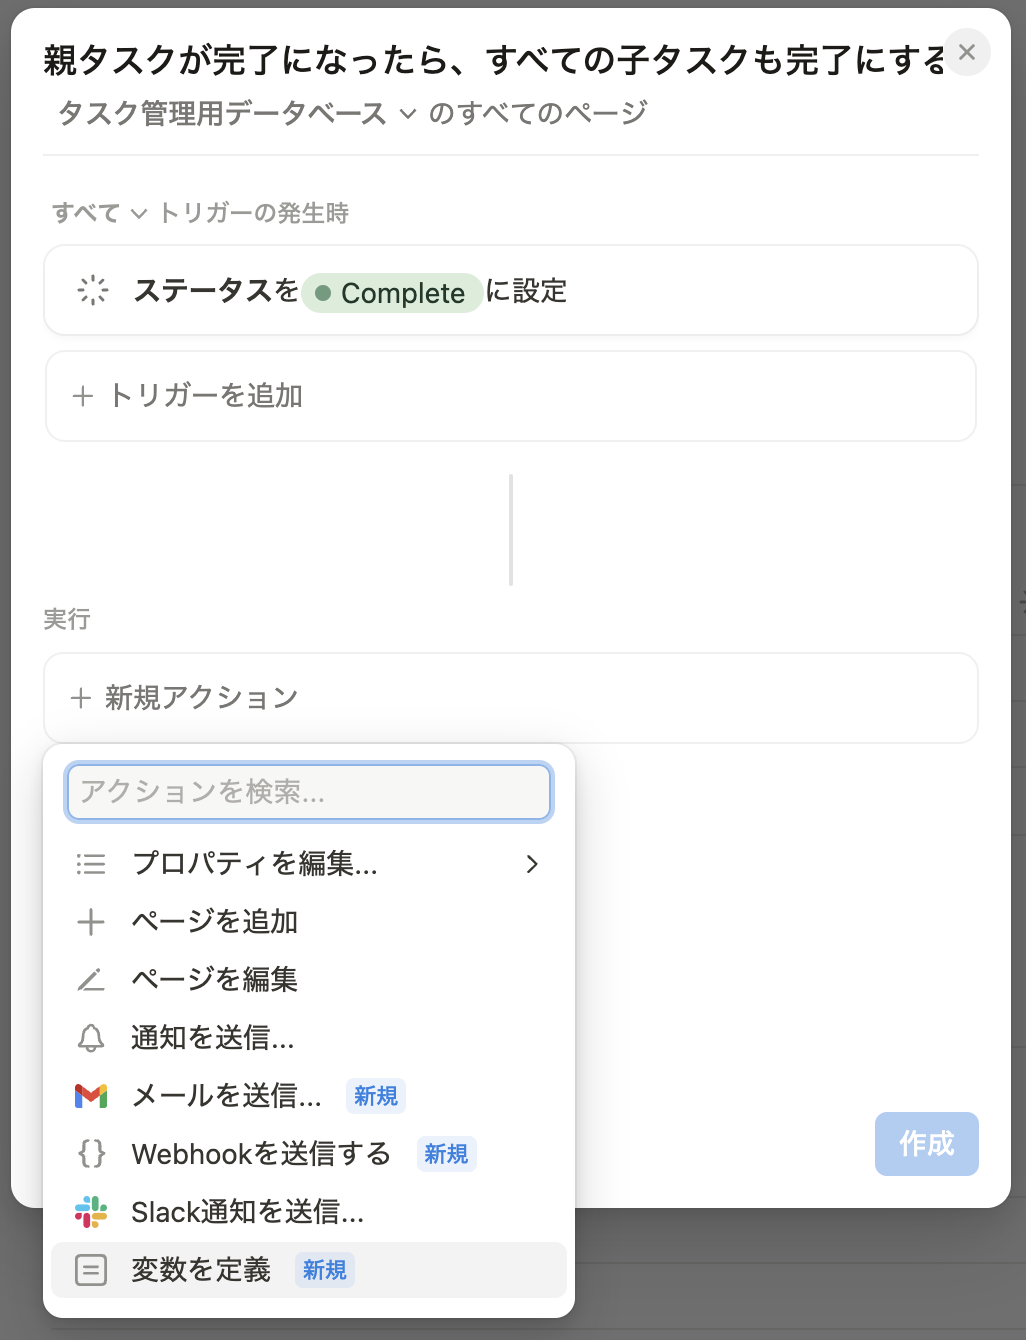The height and width of the screenshot is (1340, 1026).
Task: Choose 通知を送信... action
Action: pos(309,1038)
